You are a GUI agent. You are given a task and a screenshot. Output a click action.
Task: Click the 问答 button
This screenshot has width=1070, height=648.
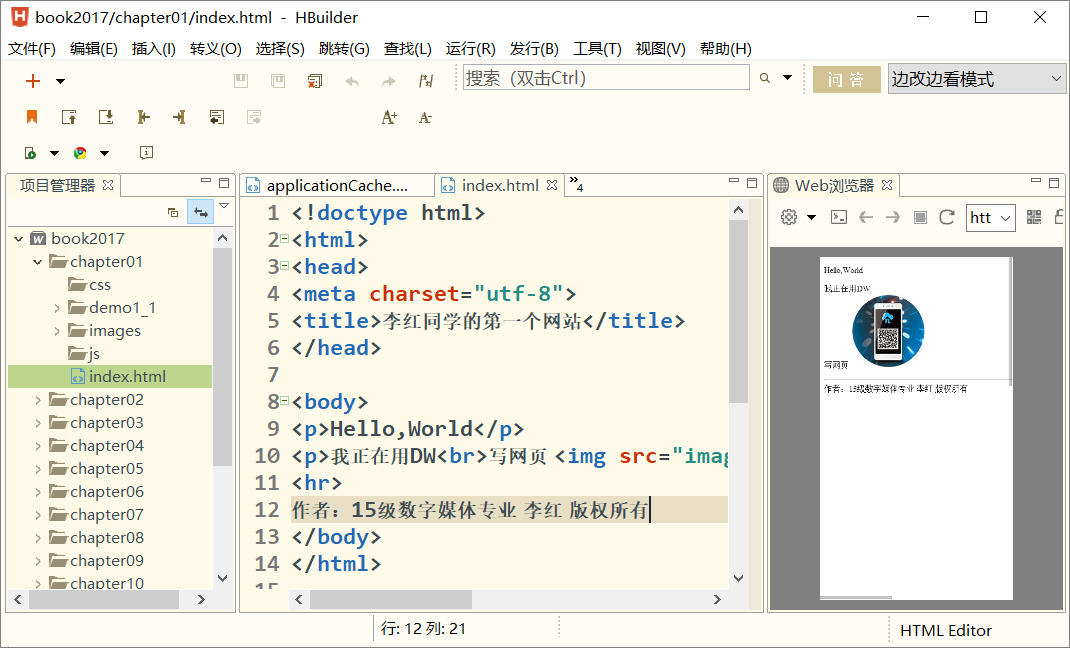tap(846, 80)
